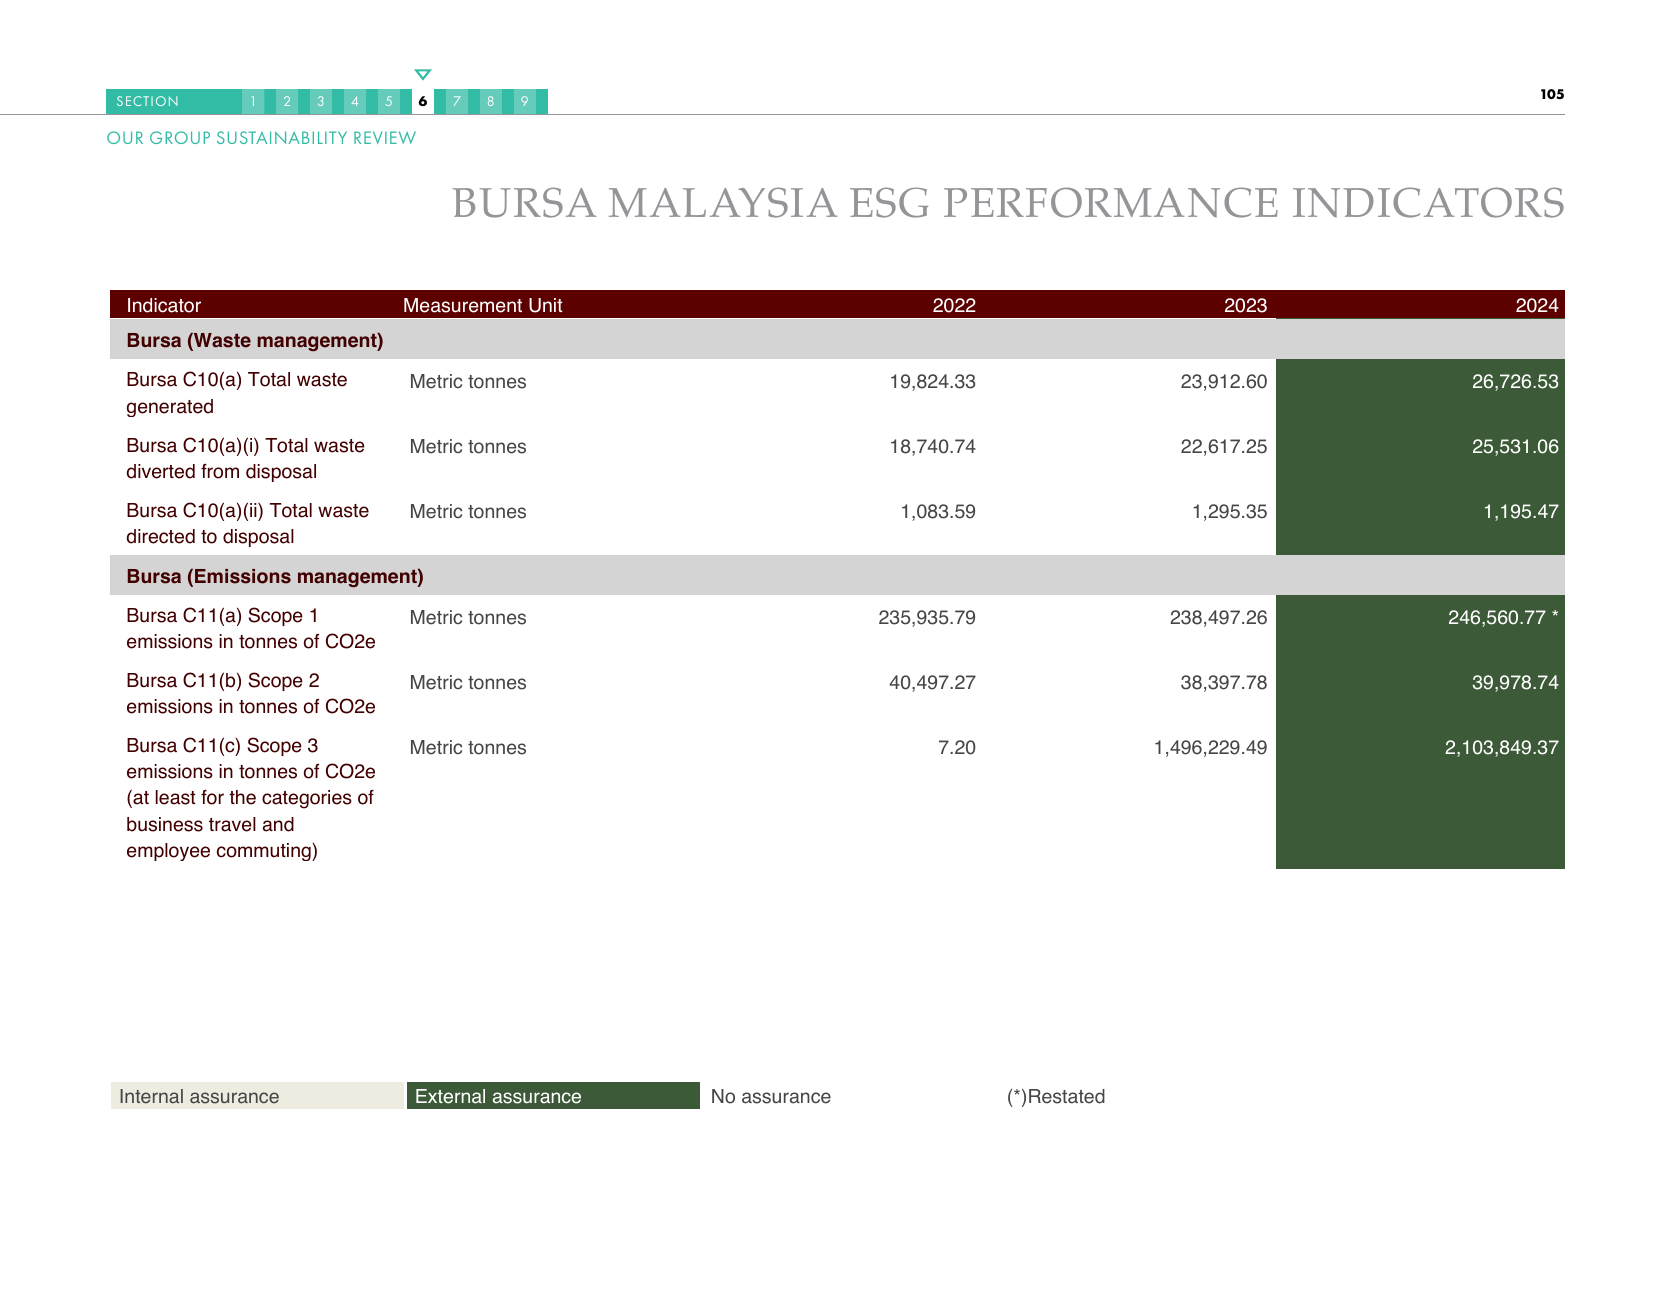Image resolution: width=1654 pixels, height=1300 pixels.
Task: Click the (*)Restated legend note
Action: click(x=1056, y=1096)
